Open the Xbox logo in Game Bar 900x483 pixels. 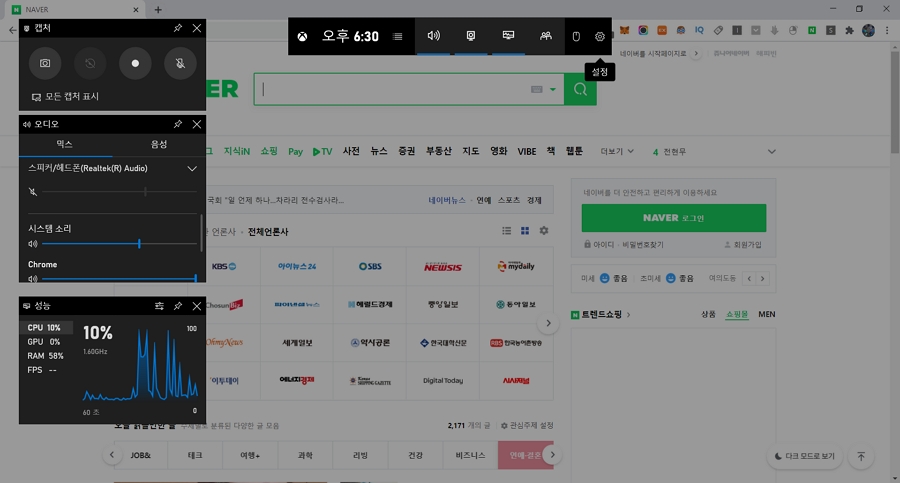click(302, 36)
